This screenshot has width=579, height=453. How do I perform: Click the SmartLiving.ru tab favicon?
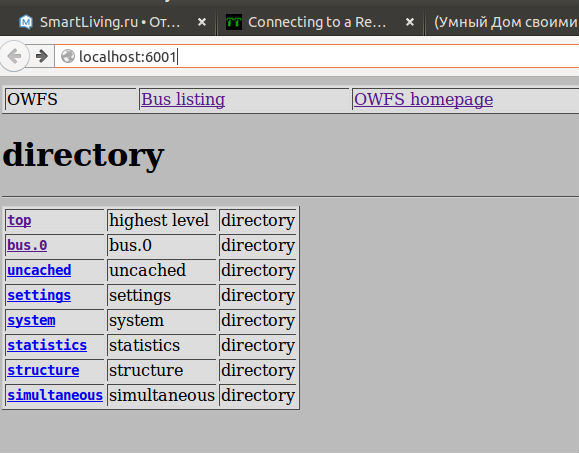26,22
